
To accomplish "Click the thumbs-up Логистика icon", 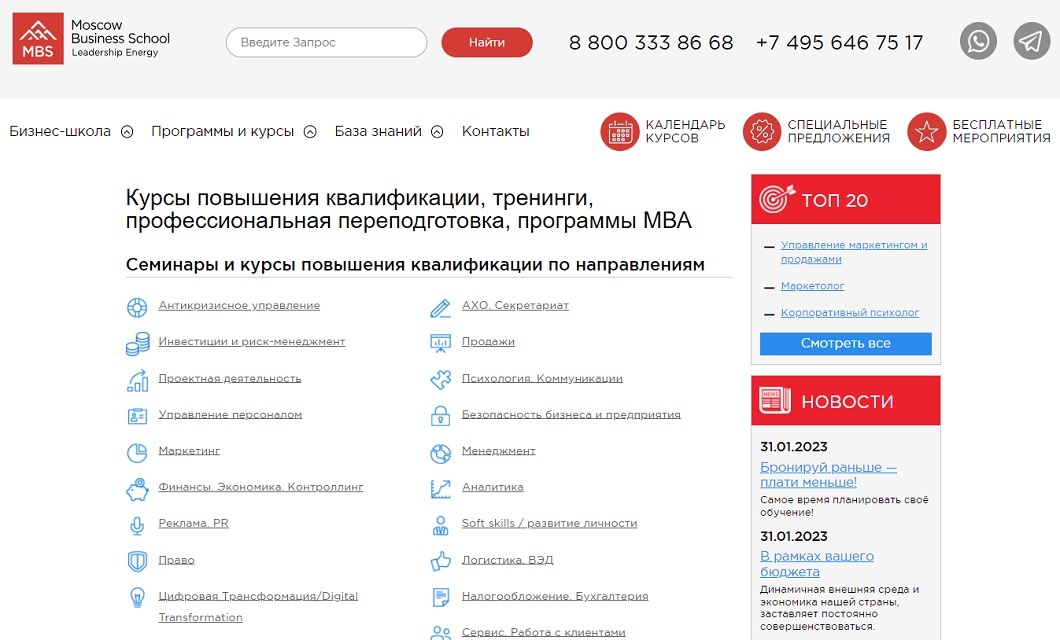I will pos(440,560).
